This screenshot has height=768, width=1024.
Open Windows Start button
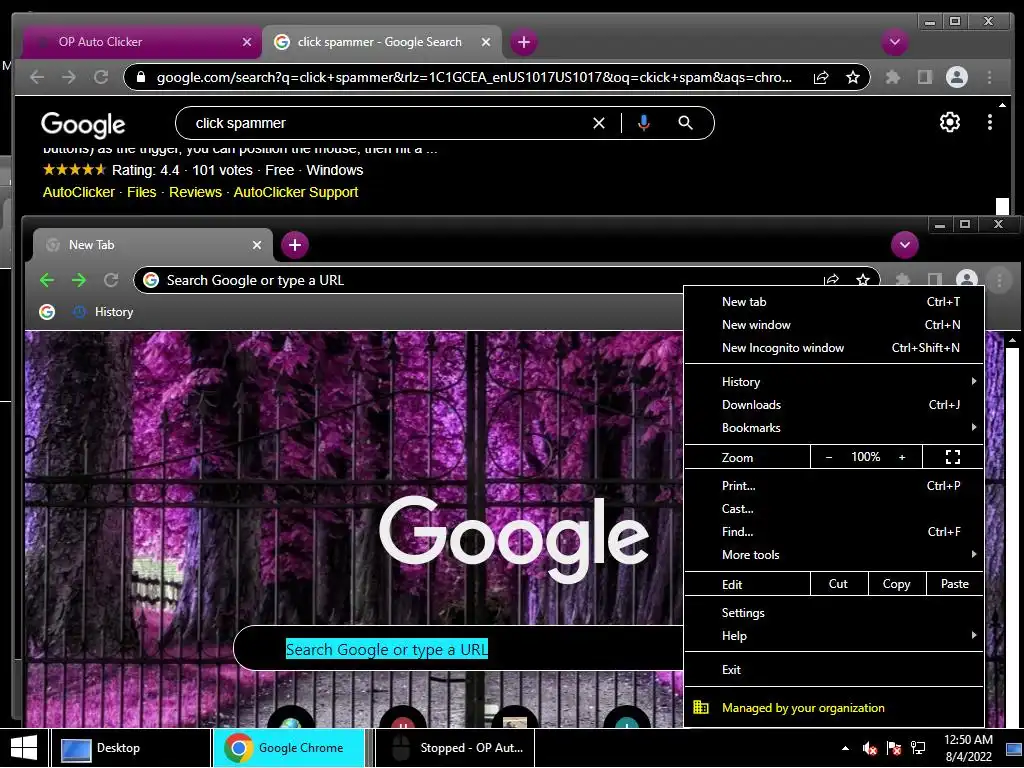click(24, 748)
